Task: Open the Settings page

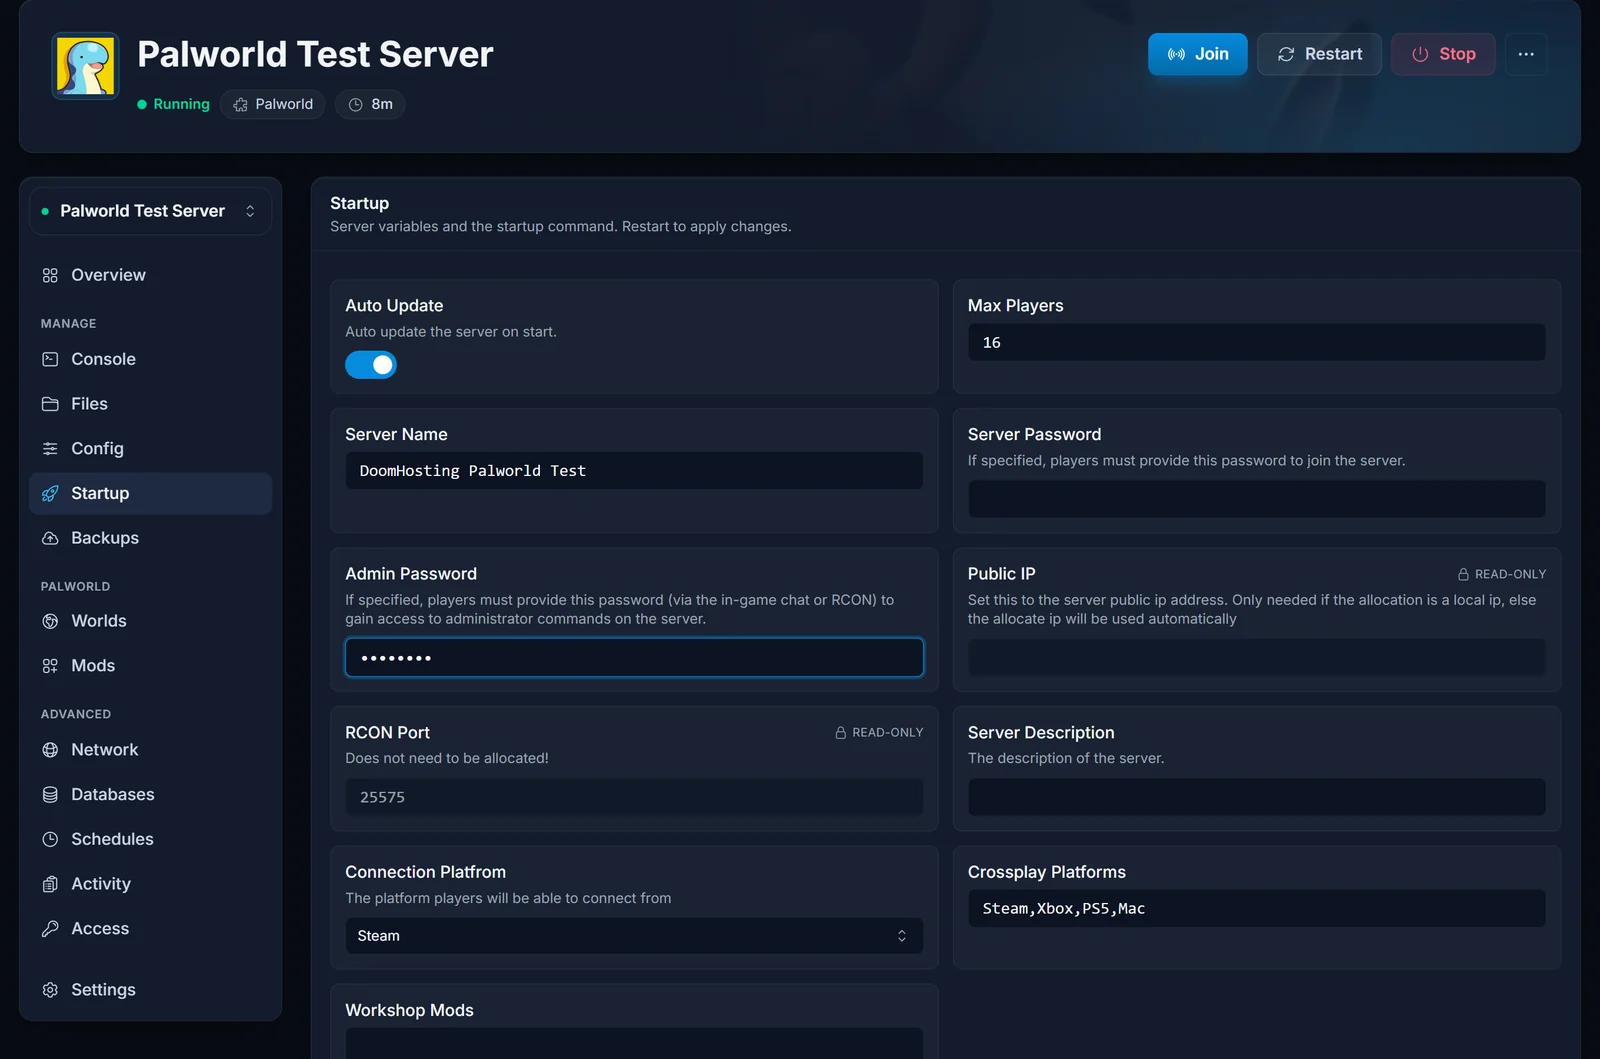Action: [x=150, y=990]
